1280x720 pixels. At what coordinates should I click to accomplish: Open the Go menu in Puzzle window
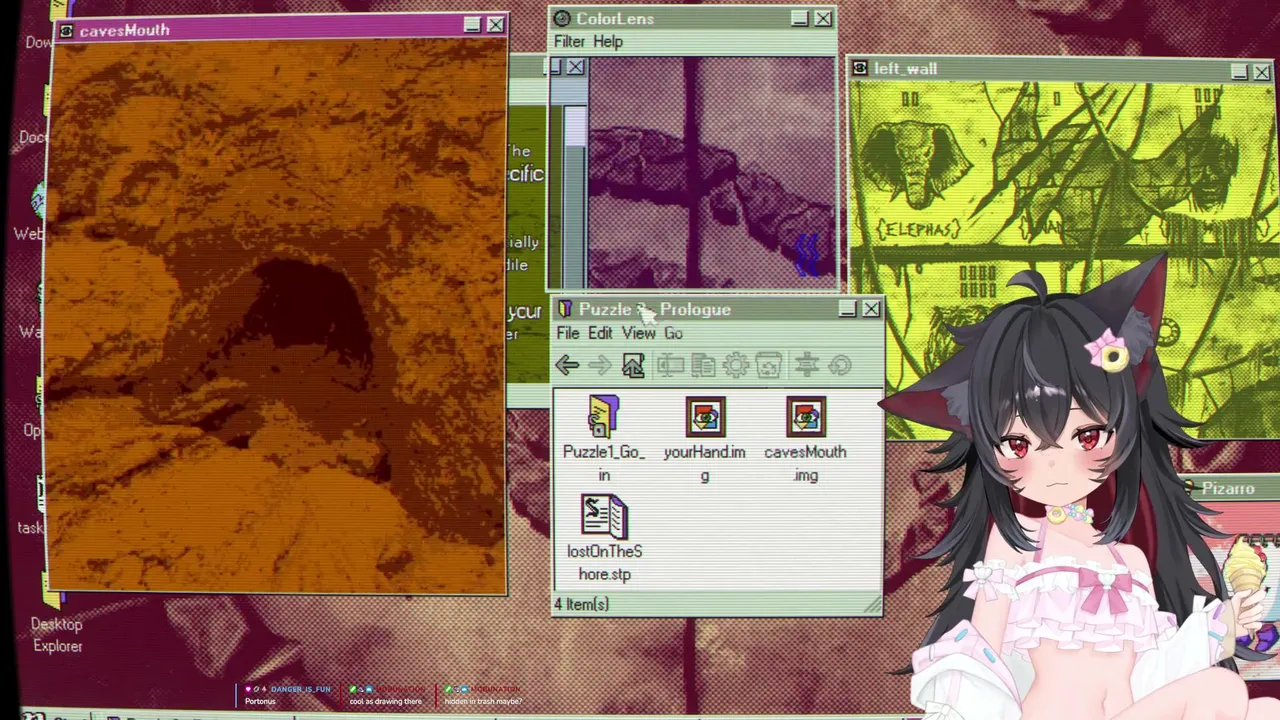coord(673,334)
